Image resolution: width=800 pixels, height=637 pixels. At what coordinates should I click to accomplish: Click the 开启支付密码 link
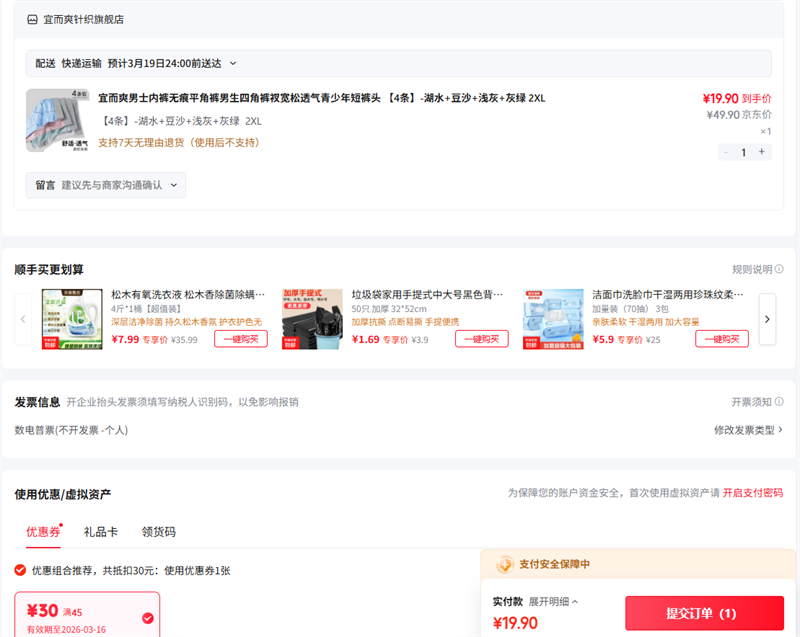point(753,493)
